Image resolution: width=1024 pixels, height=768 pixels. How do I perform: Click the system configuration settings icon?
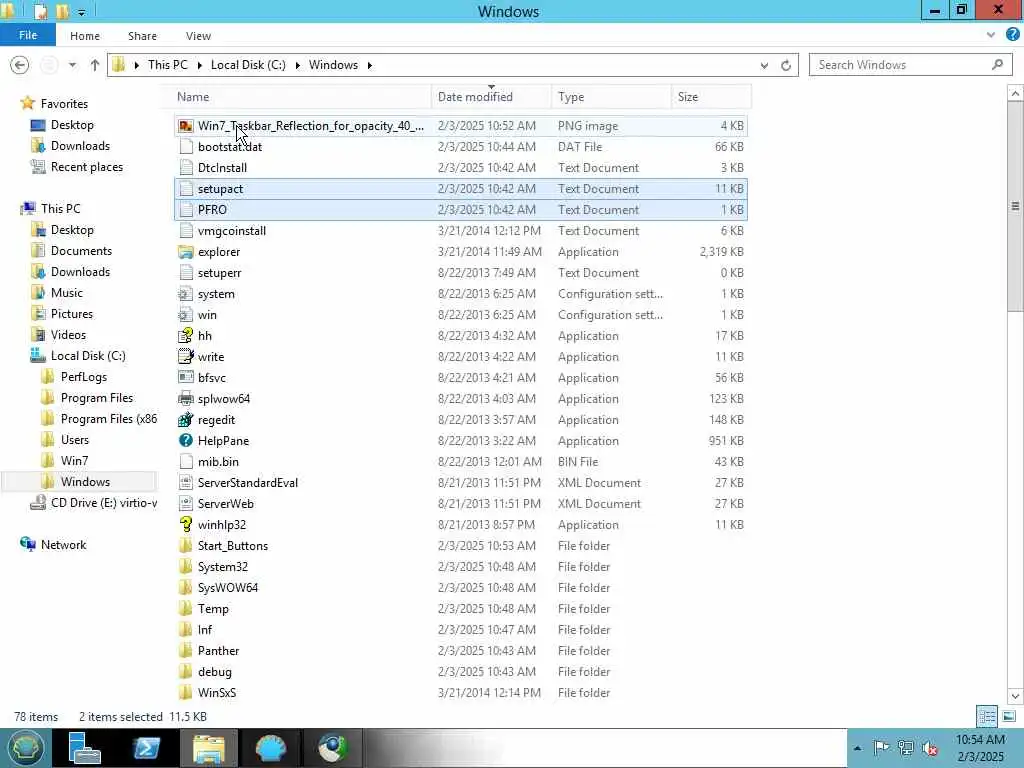(x=185, y=294)
